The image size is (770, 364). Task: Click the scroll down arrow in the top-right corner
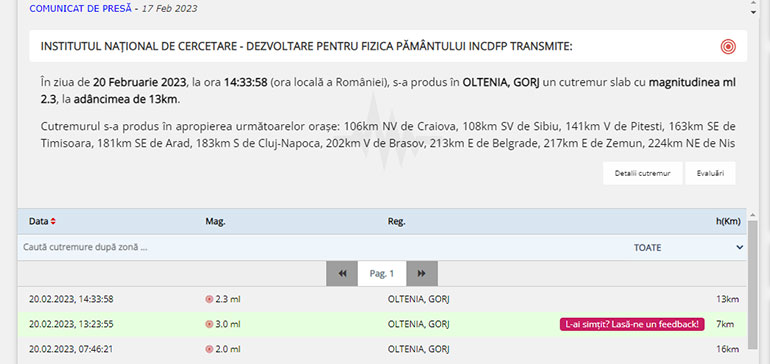(x=753, y=12)
